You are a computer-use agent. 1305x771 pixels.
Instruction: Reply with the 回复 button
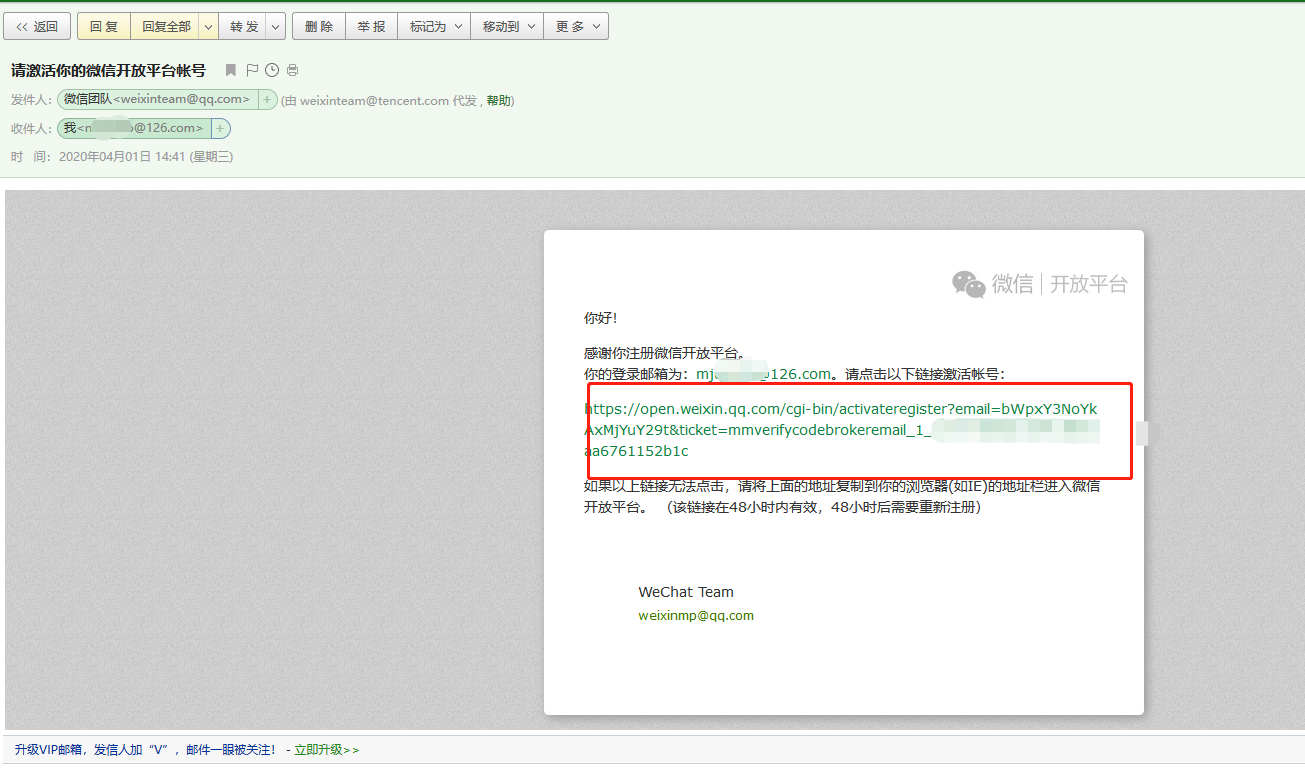coord(104,27)
